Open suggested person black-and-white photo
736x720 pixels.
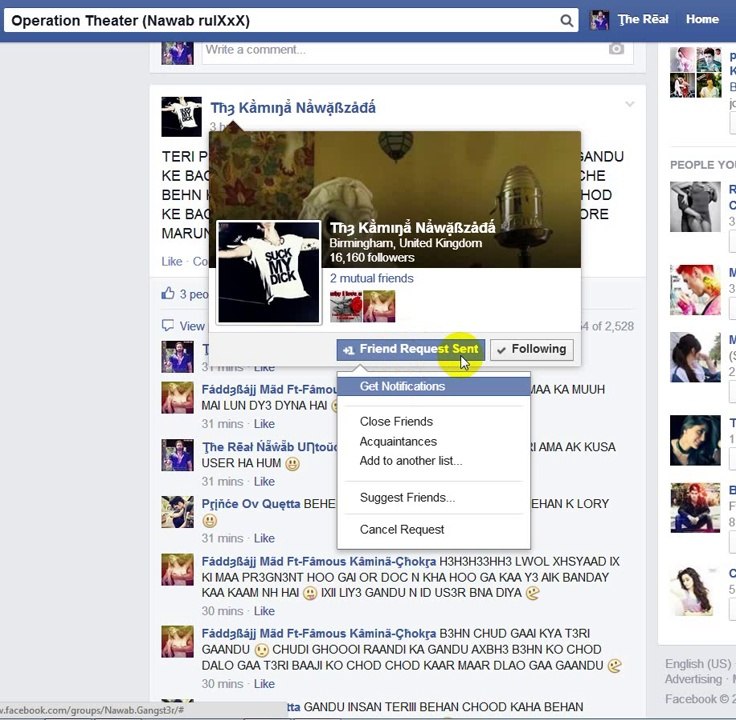(695, 207)
